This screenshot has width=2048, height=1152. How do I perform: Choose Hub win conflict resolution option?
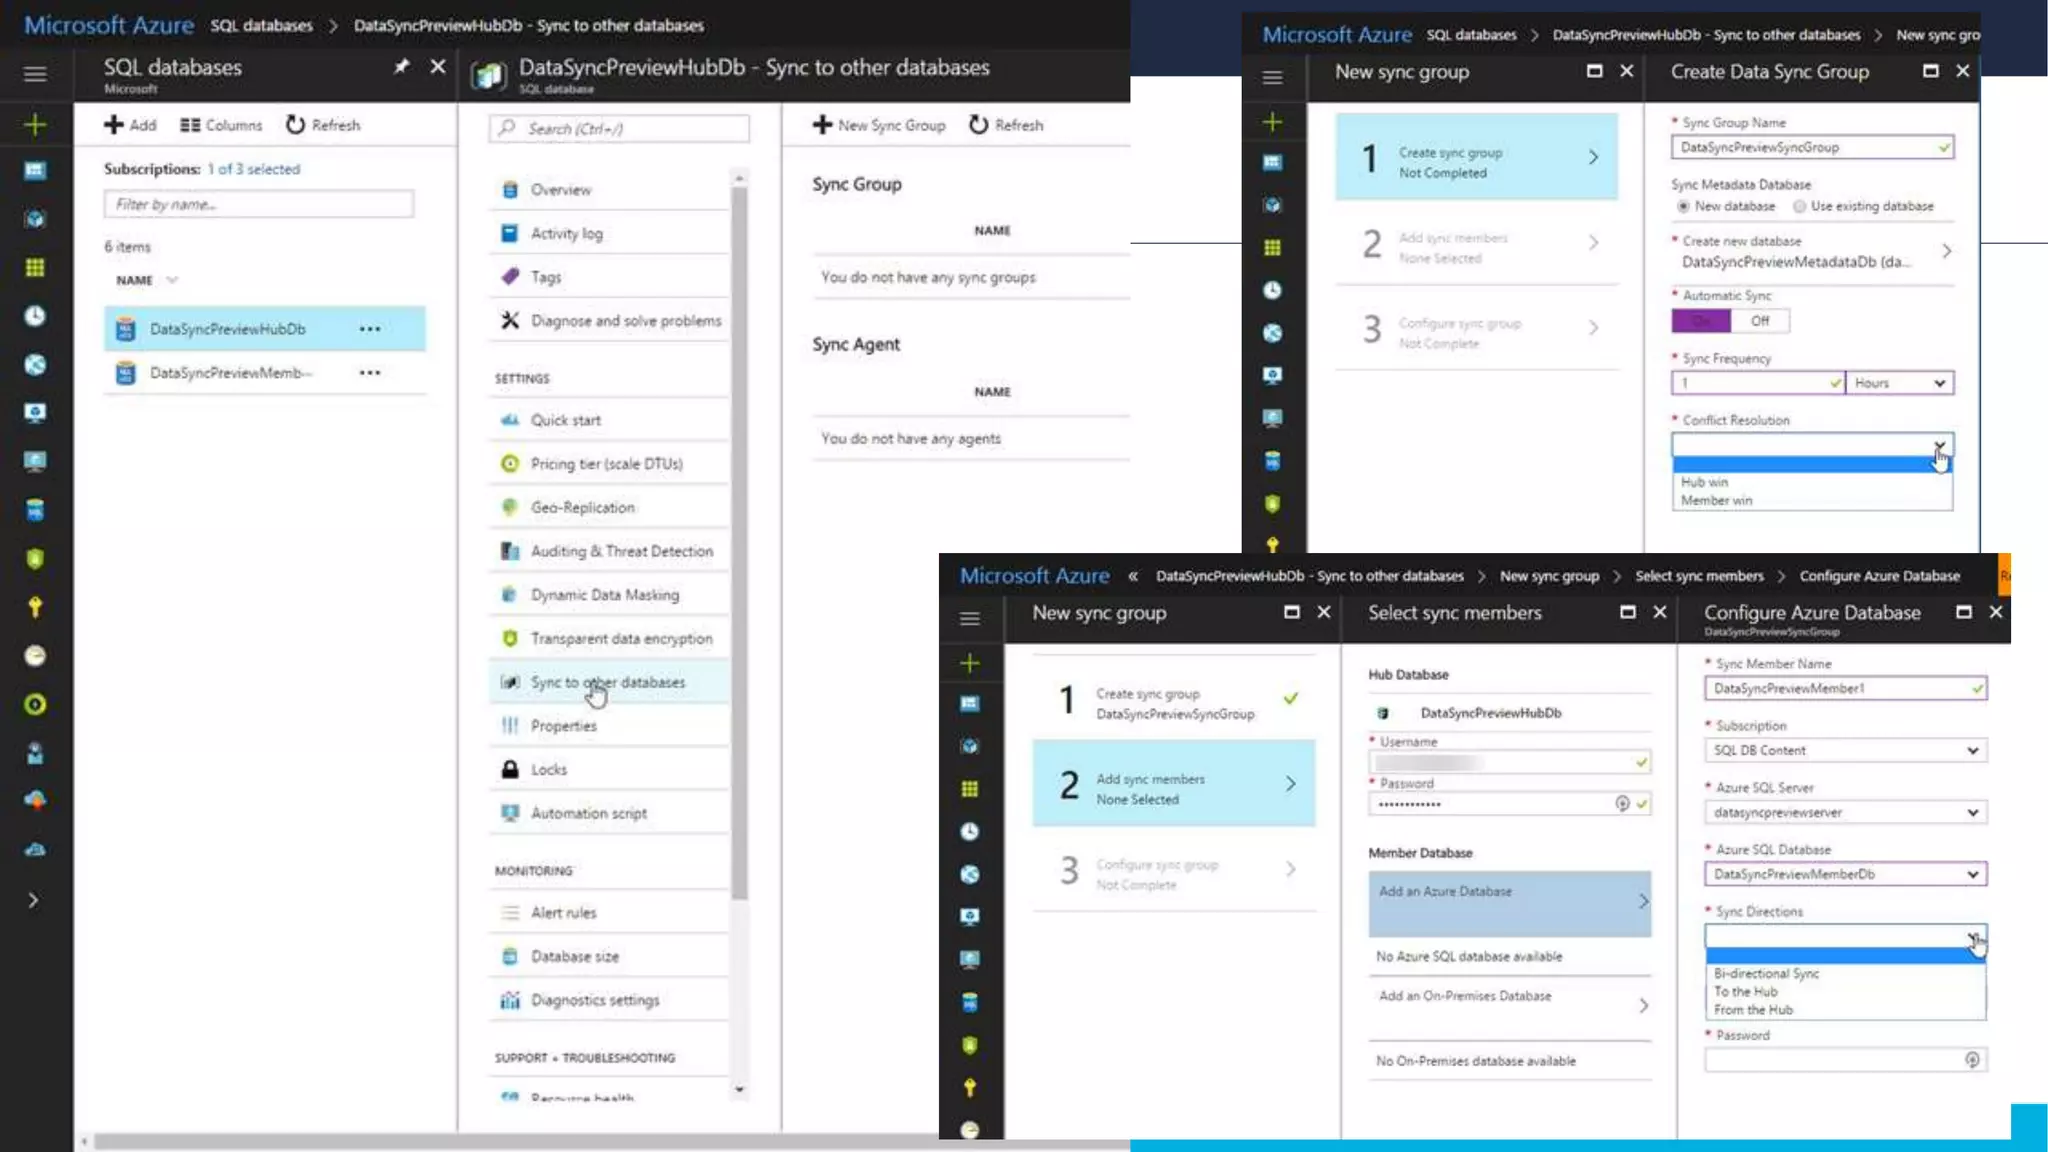(1811, 482)
